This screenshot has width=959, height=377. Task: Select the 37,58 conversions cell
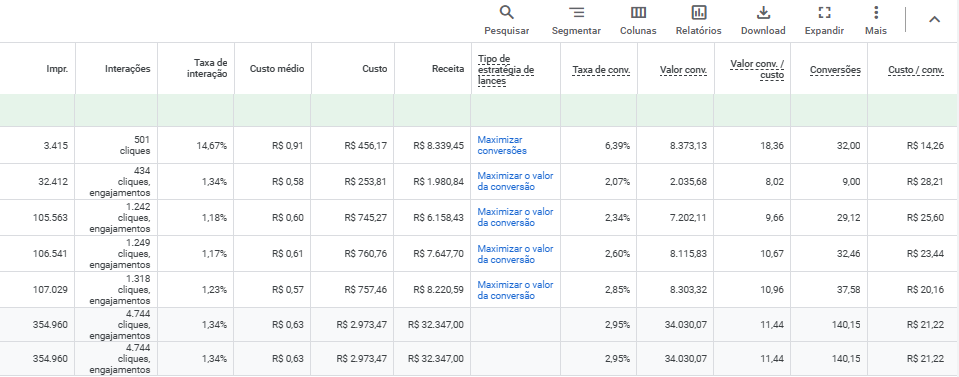[x=848, y=289]
